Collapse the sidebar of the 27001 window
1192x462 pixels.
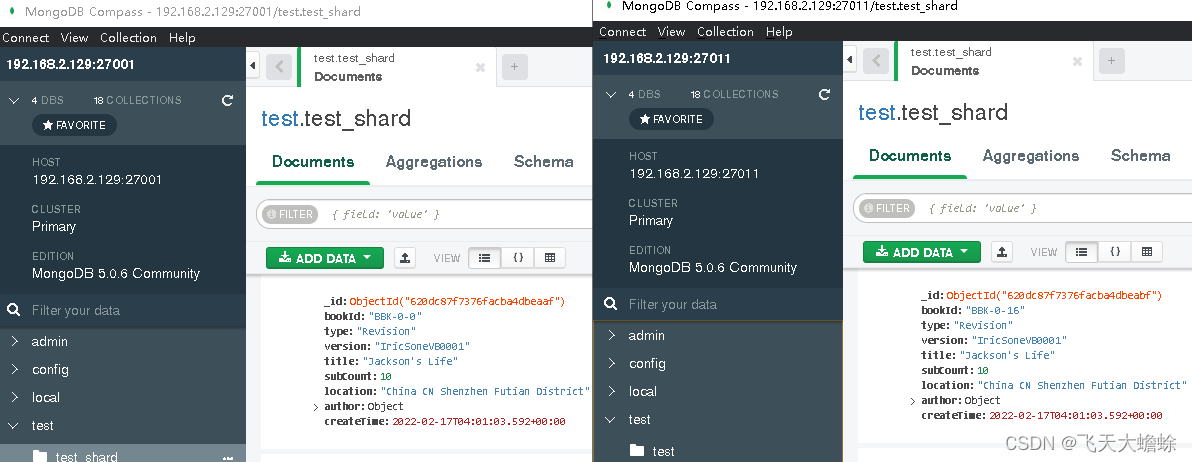pos(252,66)
